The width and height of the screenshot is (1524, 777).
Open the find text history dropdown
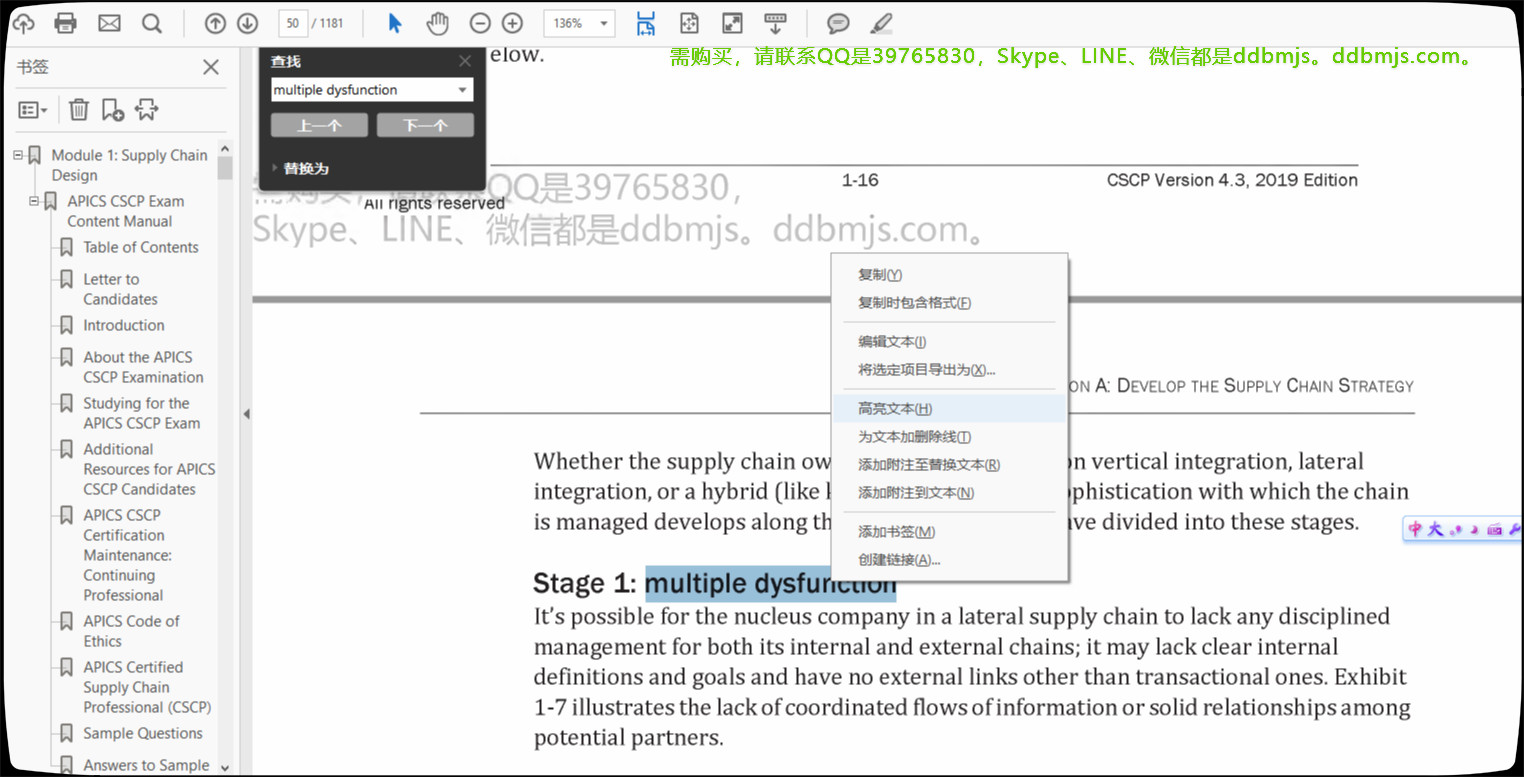click(x=462, y=90)
